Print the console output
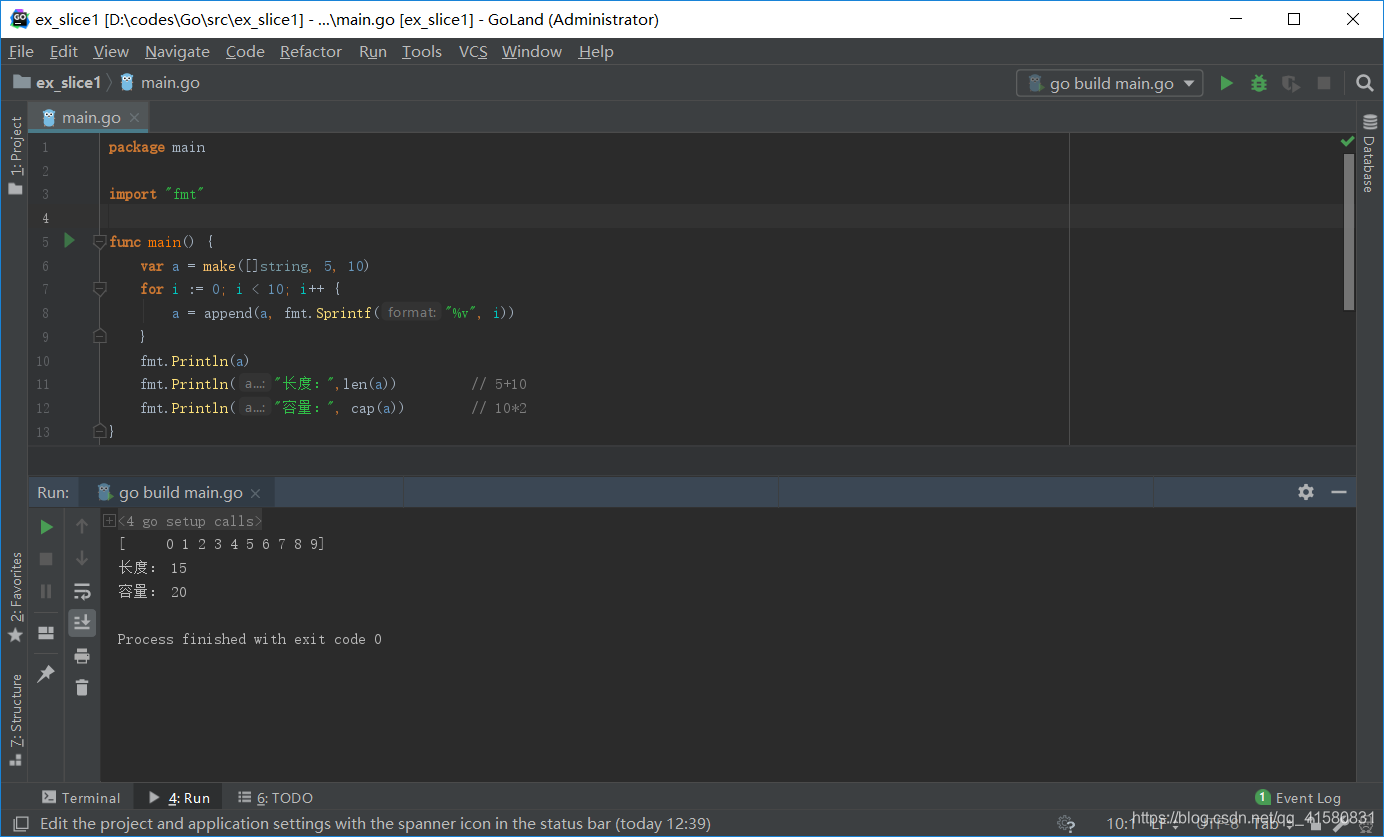The height and width of the screenshot is (837, 1384). [x=82, y=656]
